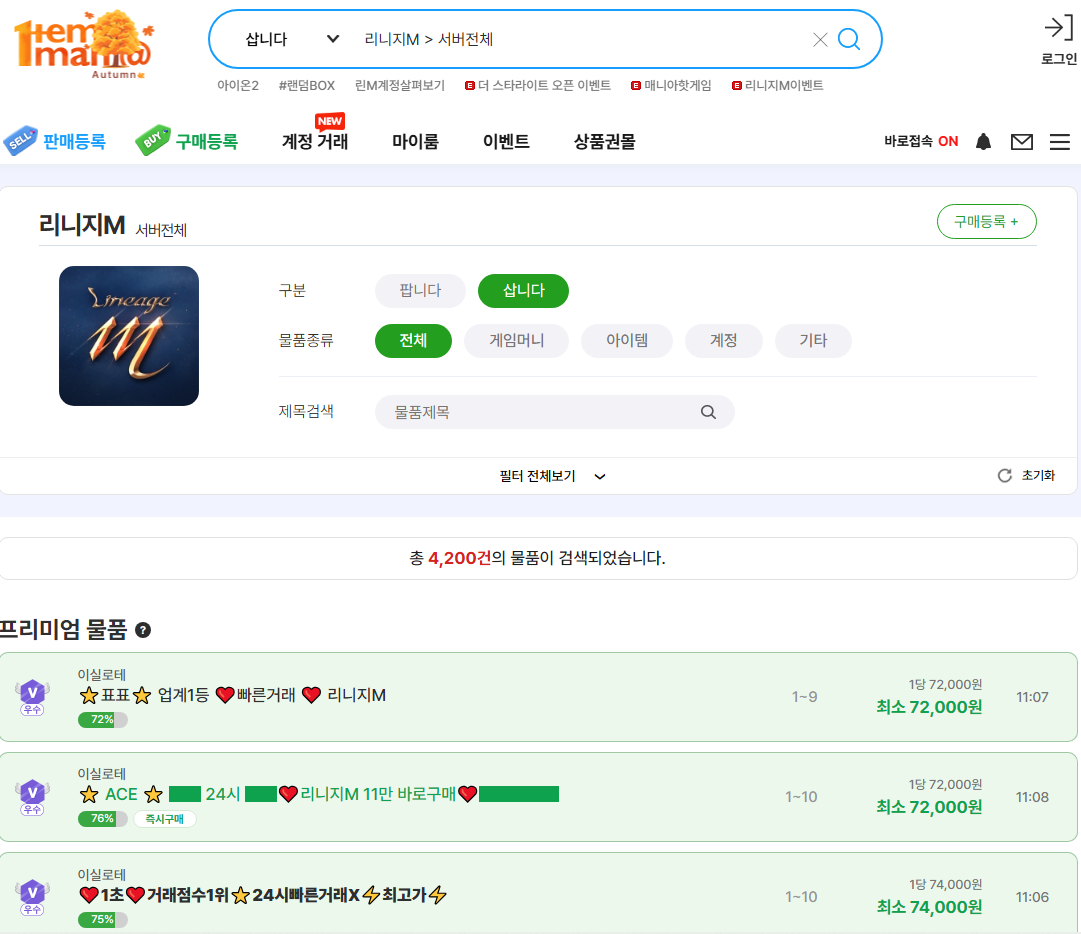Click the Lineage M game thumbnail

click(x=129, y=336)
